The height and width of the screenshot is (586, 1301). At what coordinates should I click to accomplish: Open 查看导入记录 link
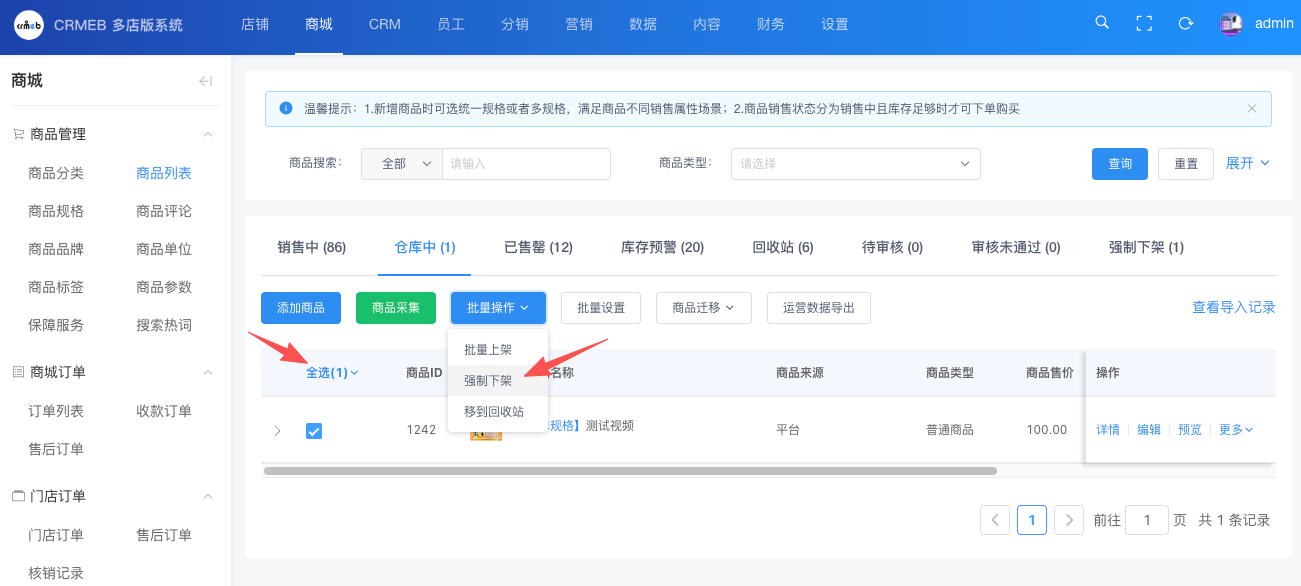coord(1233,308)
